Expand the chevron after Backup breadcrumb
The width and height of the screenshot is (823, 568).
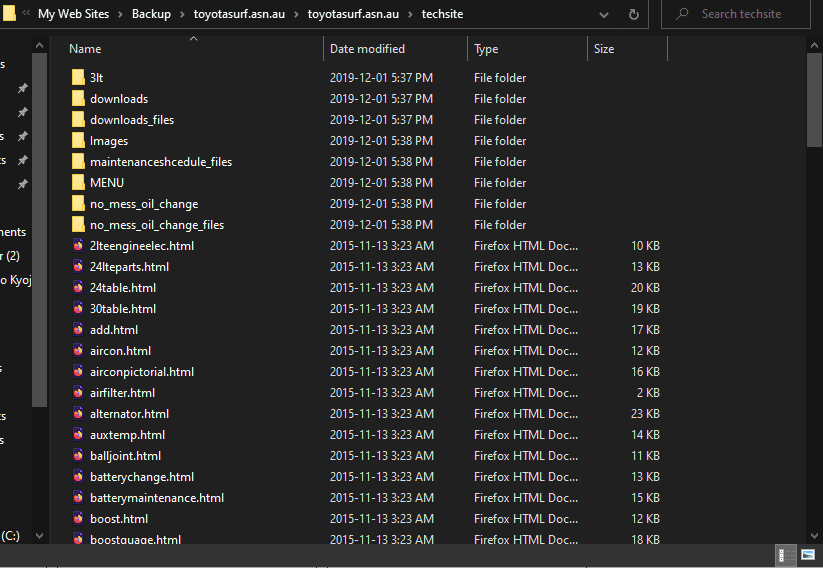click(182, 14)
